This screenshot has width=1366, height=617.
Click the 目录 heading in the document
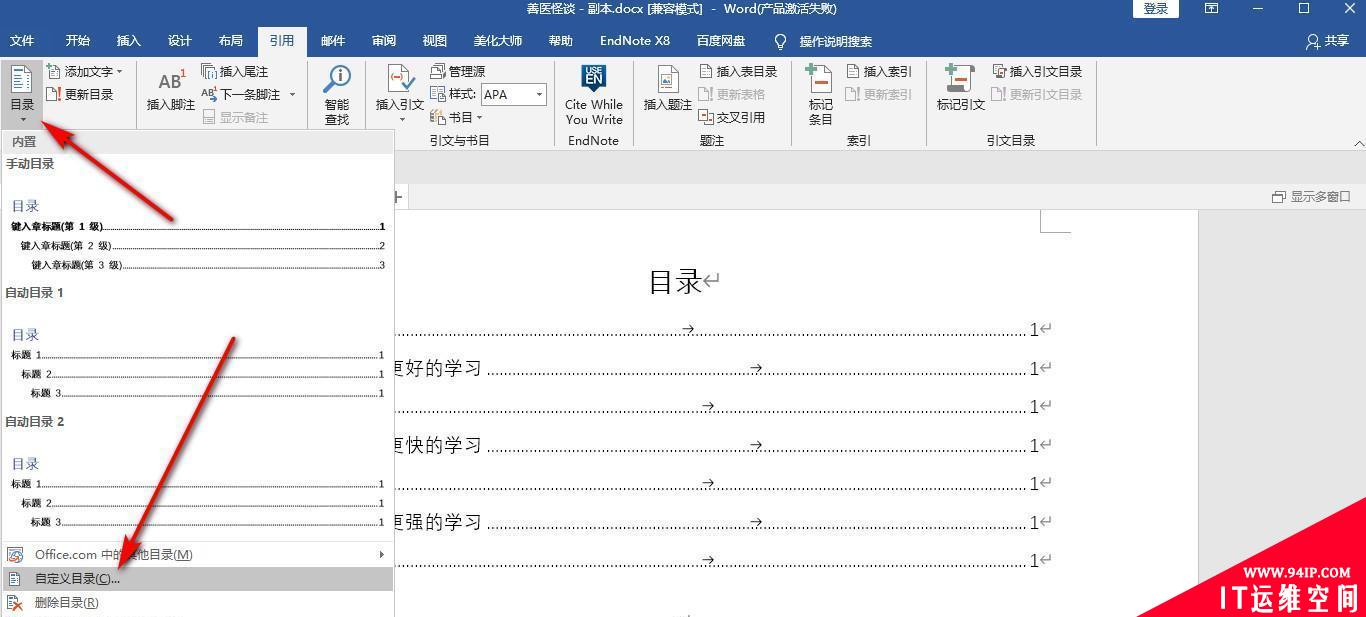coord(675,282)
